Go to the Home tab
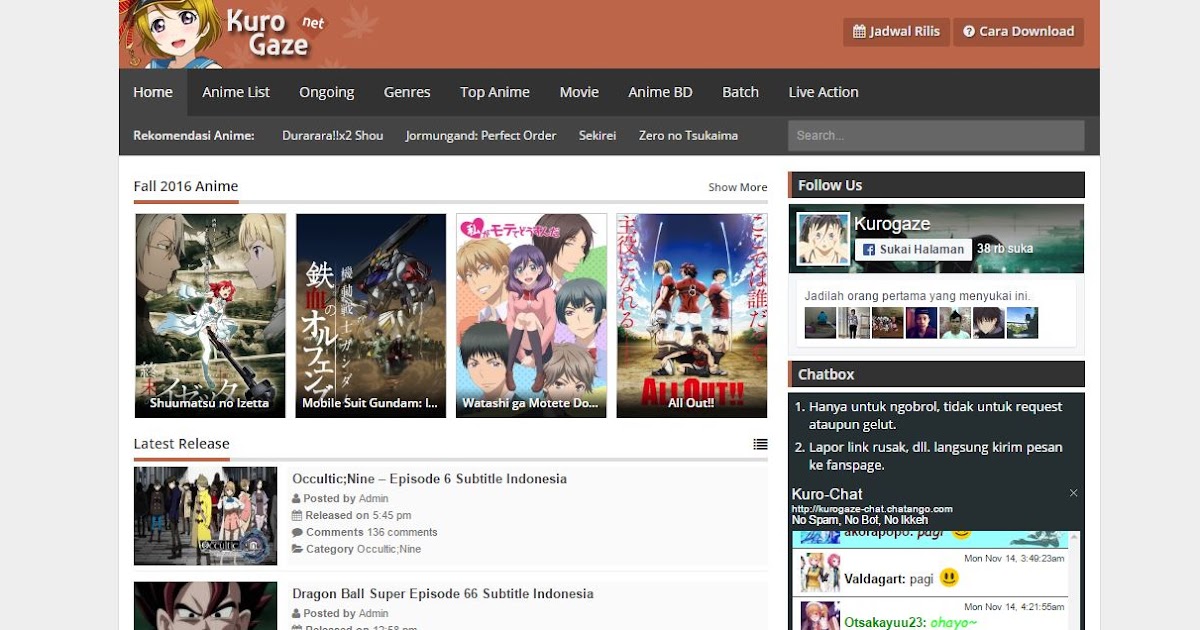 tap(153, 92)
